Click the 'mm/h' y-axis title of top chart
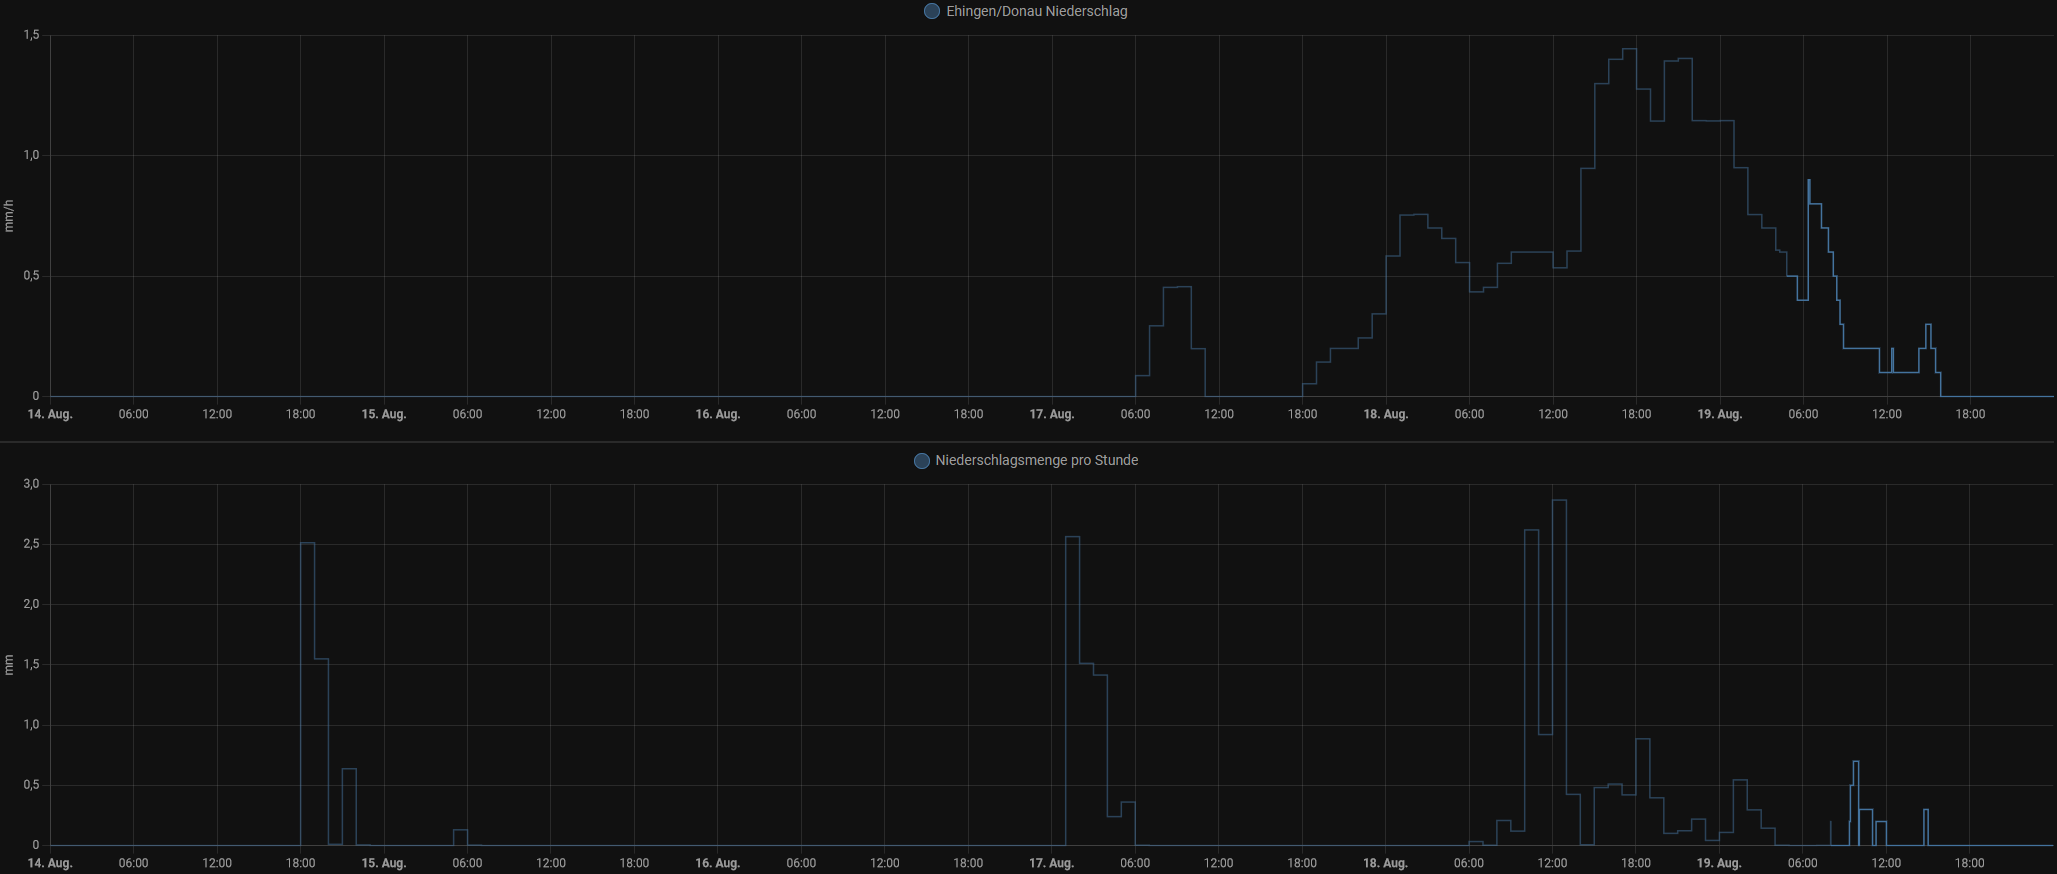This screenshot has height=874, width=2057. (9, 216)
